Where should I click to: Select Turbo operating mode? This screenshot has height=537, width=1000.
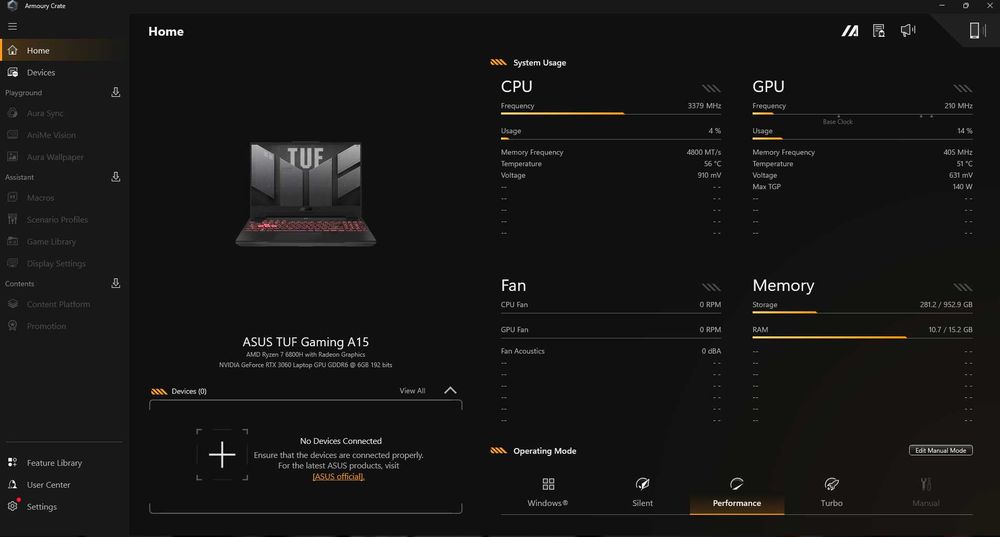tap(831, 492)
